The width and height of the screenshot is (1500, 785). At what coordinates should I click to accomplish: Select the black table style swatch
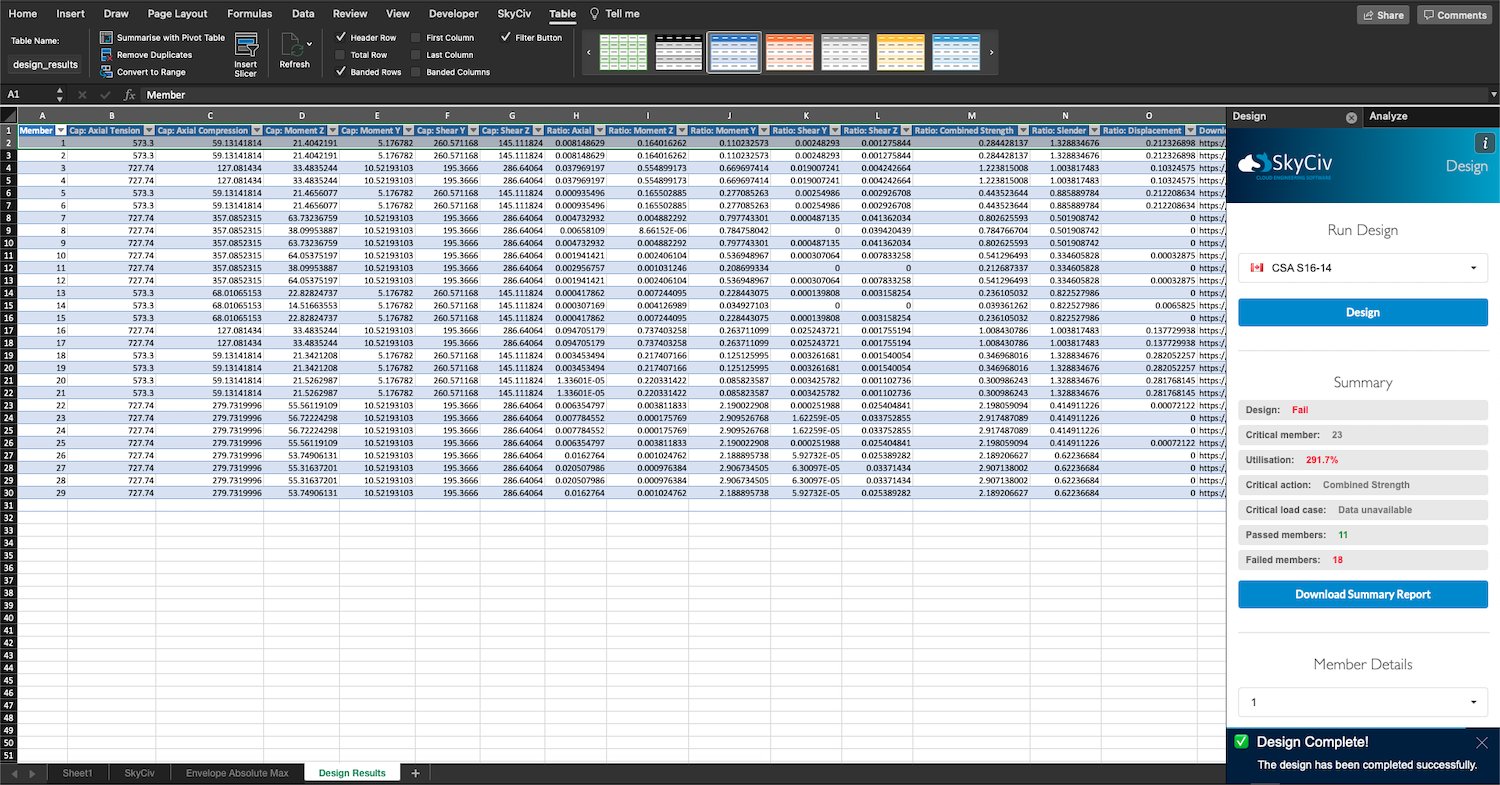coord(678,52)
